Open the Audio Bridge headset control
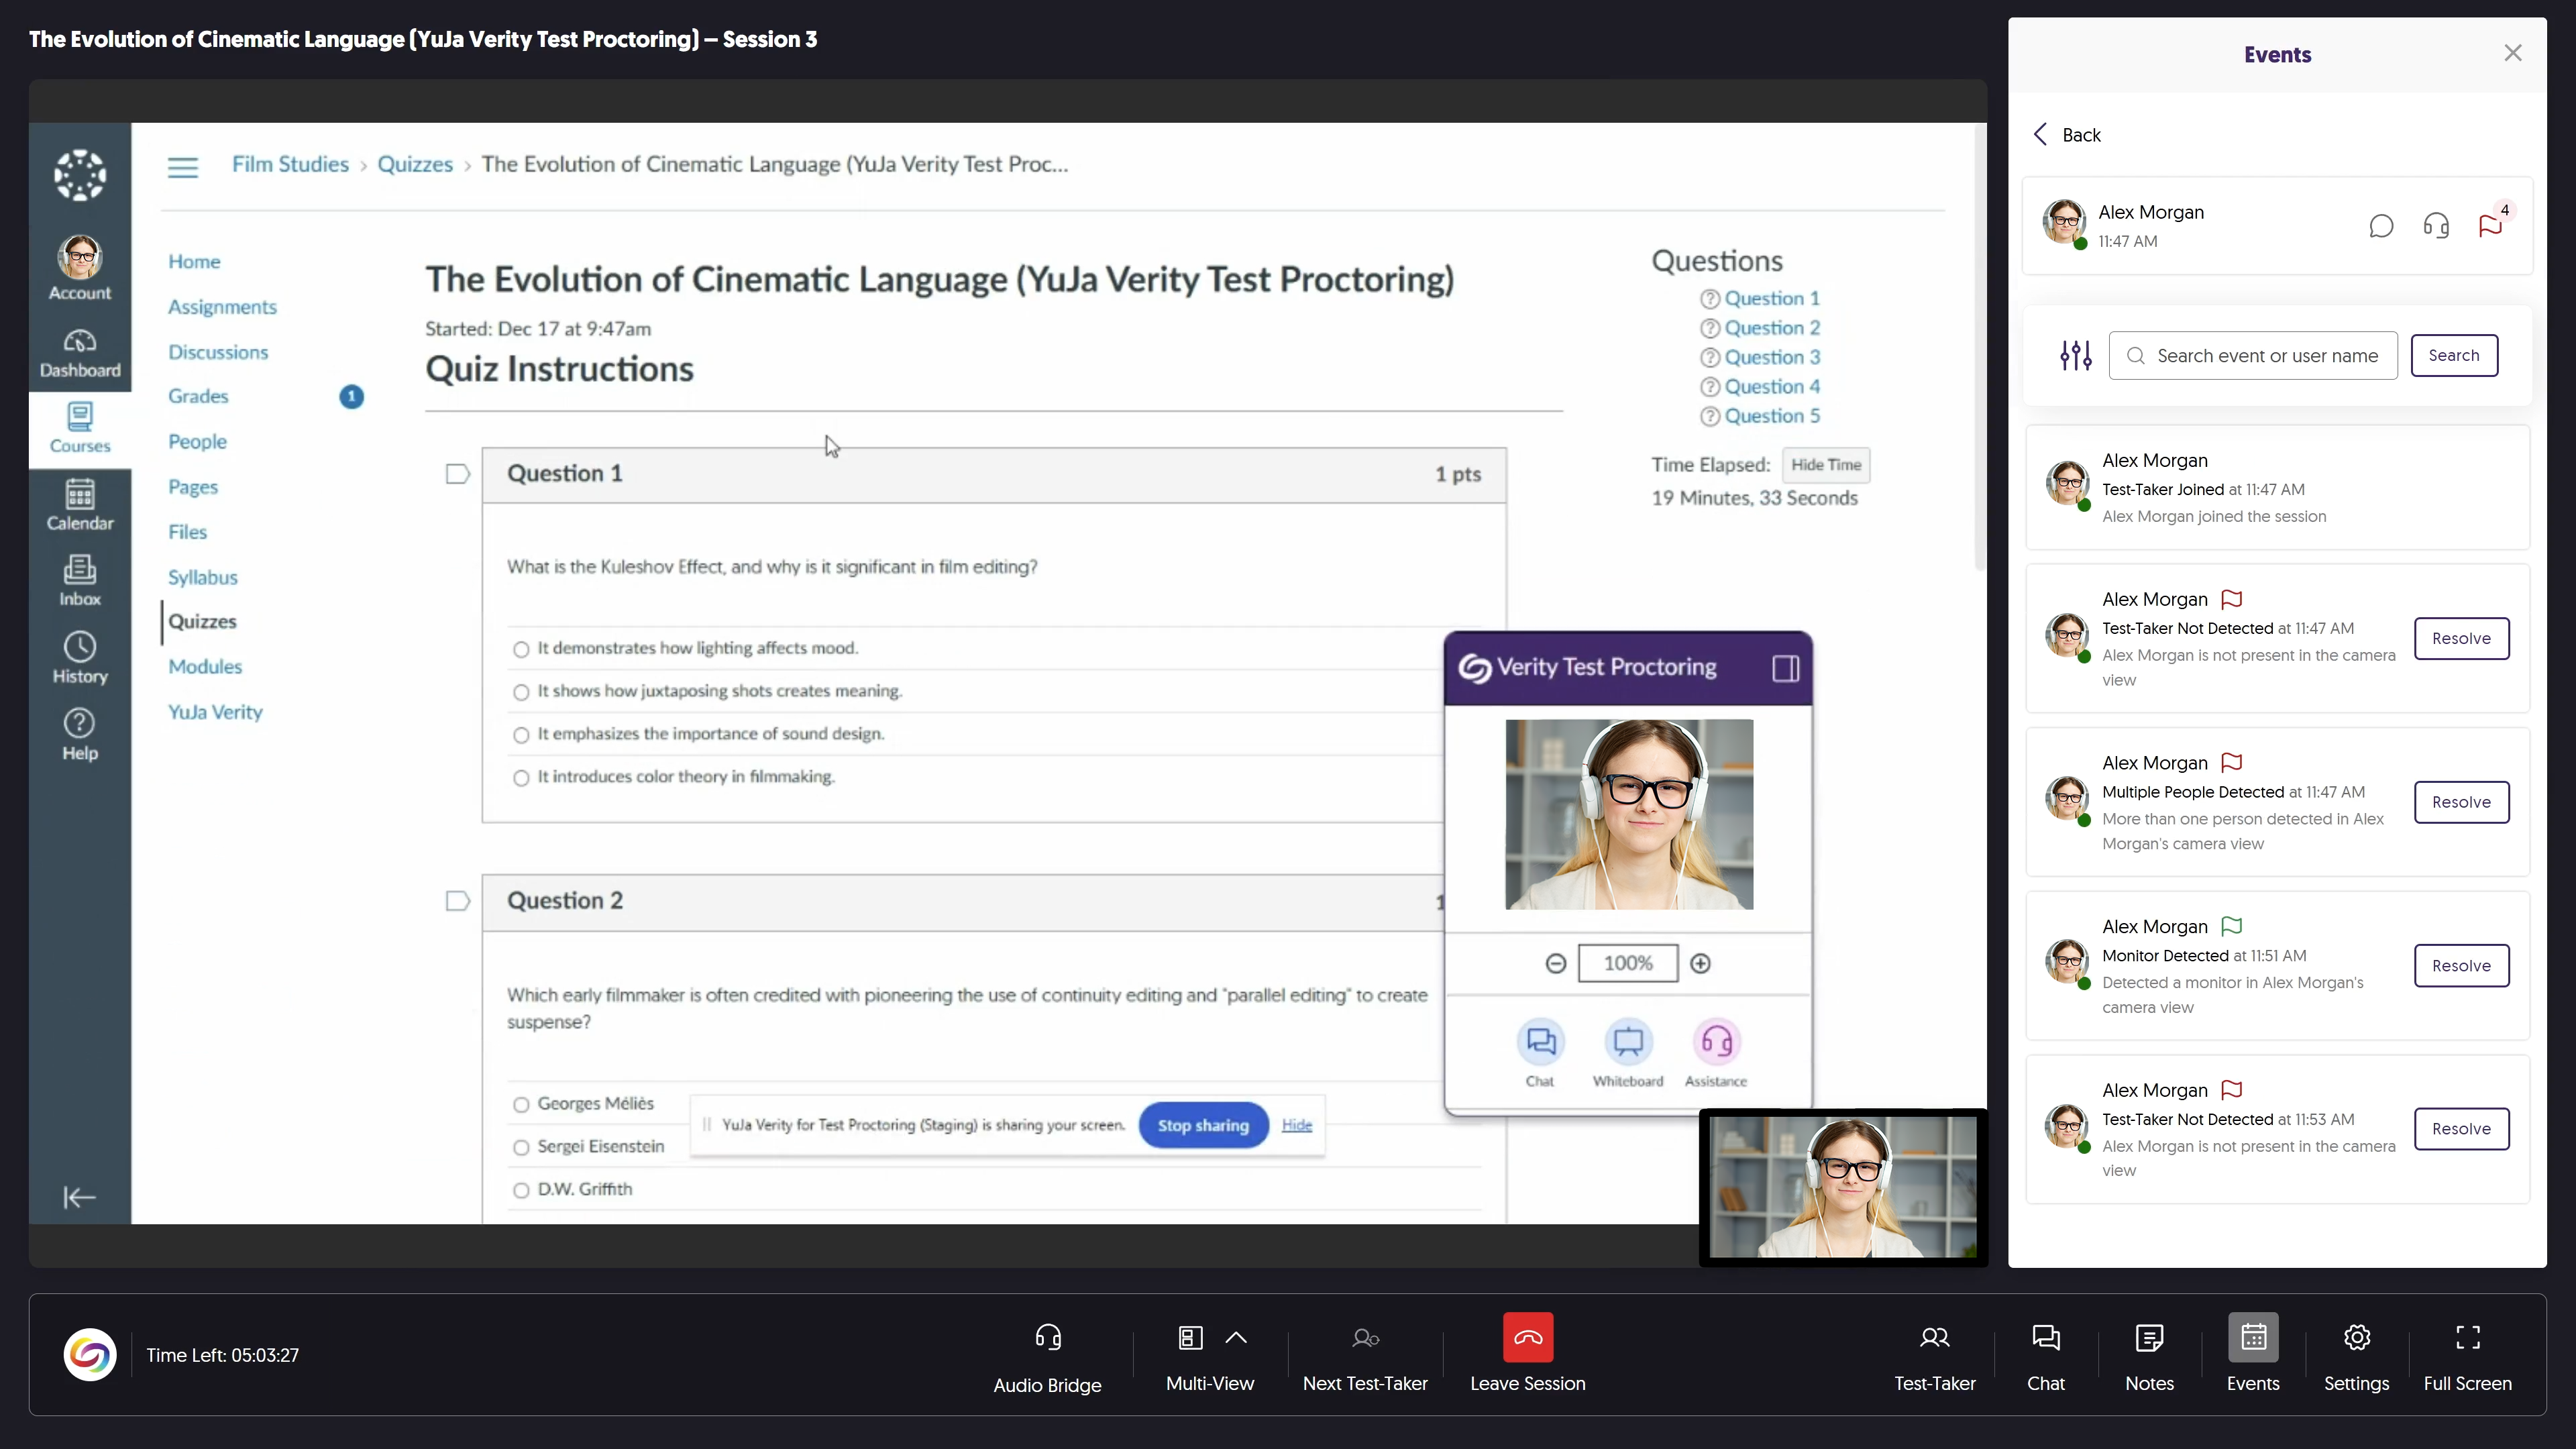The width and height of the screenshot is (2576, 1449). 1047,1338
